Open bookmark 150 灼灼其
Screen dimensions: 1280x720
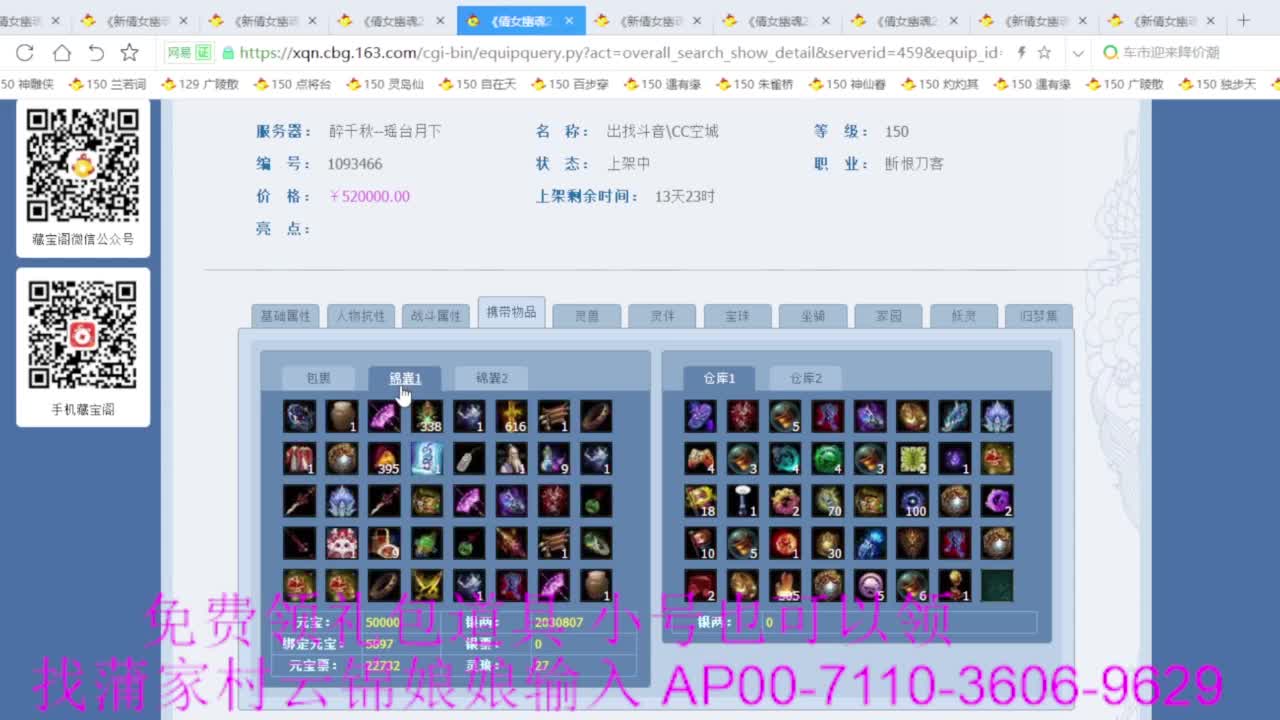coord(940,85)
